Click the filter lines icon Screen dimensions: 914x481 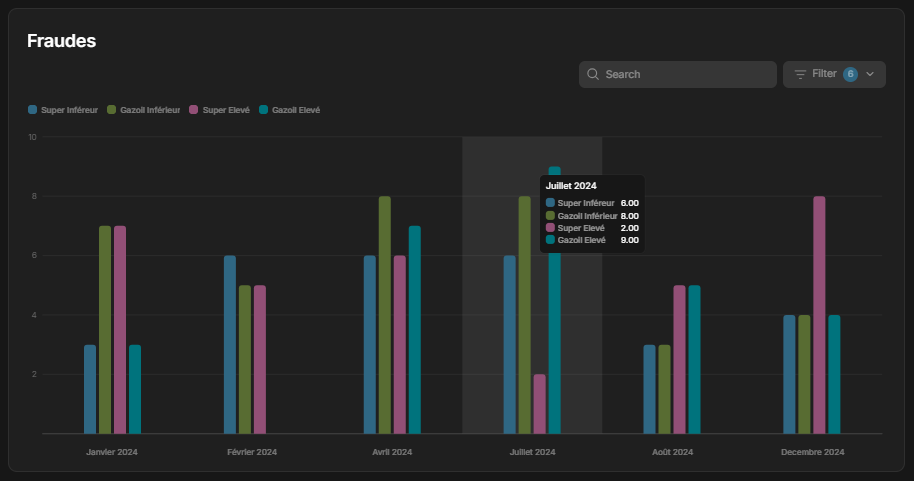pyautogui.click(x=800, y=74)
